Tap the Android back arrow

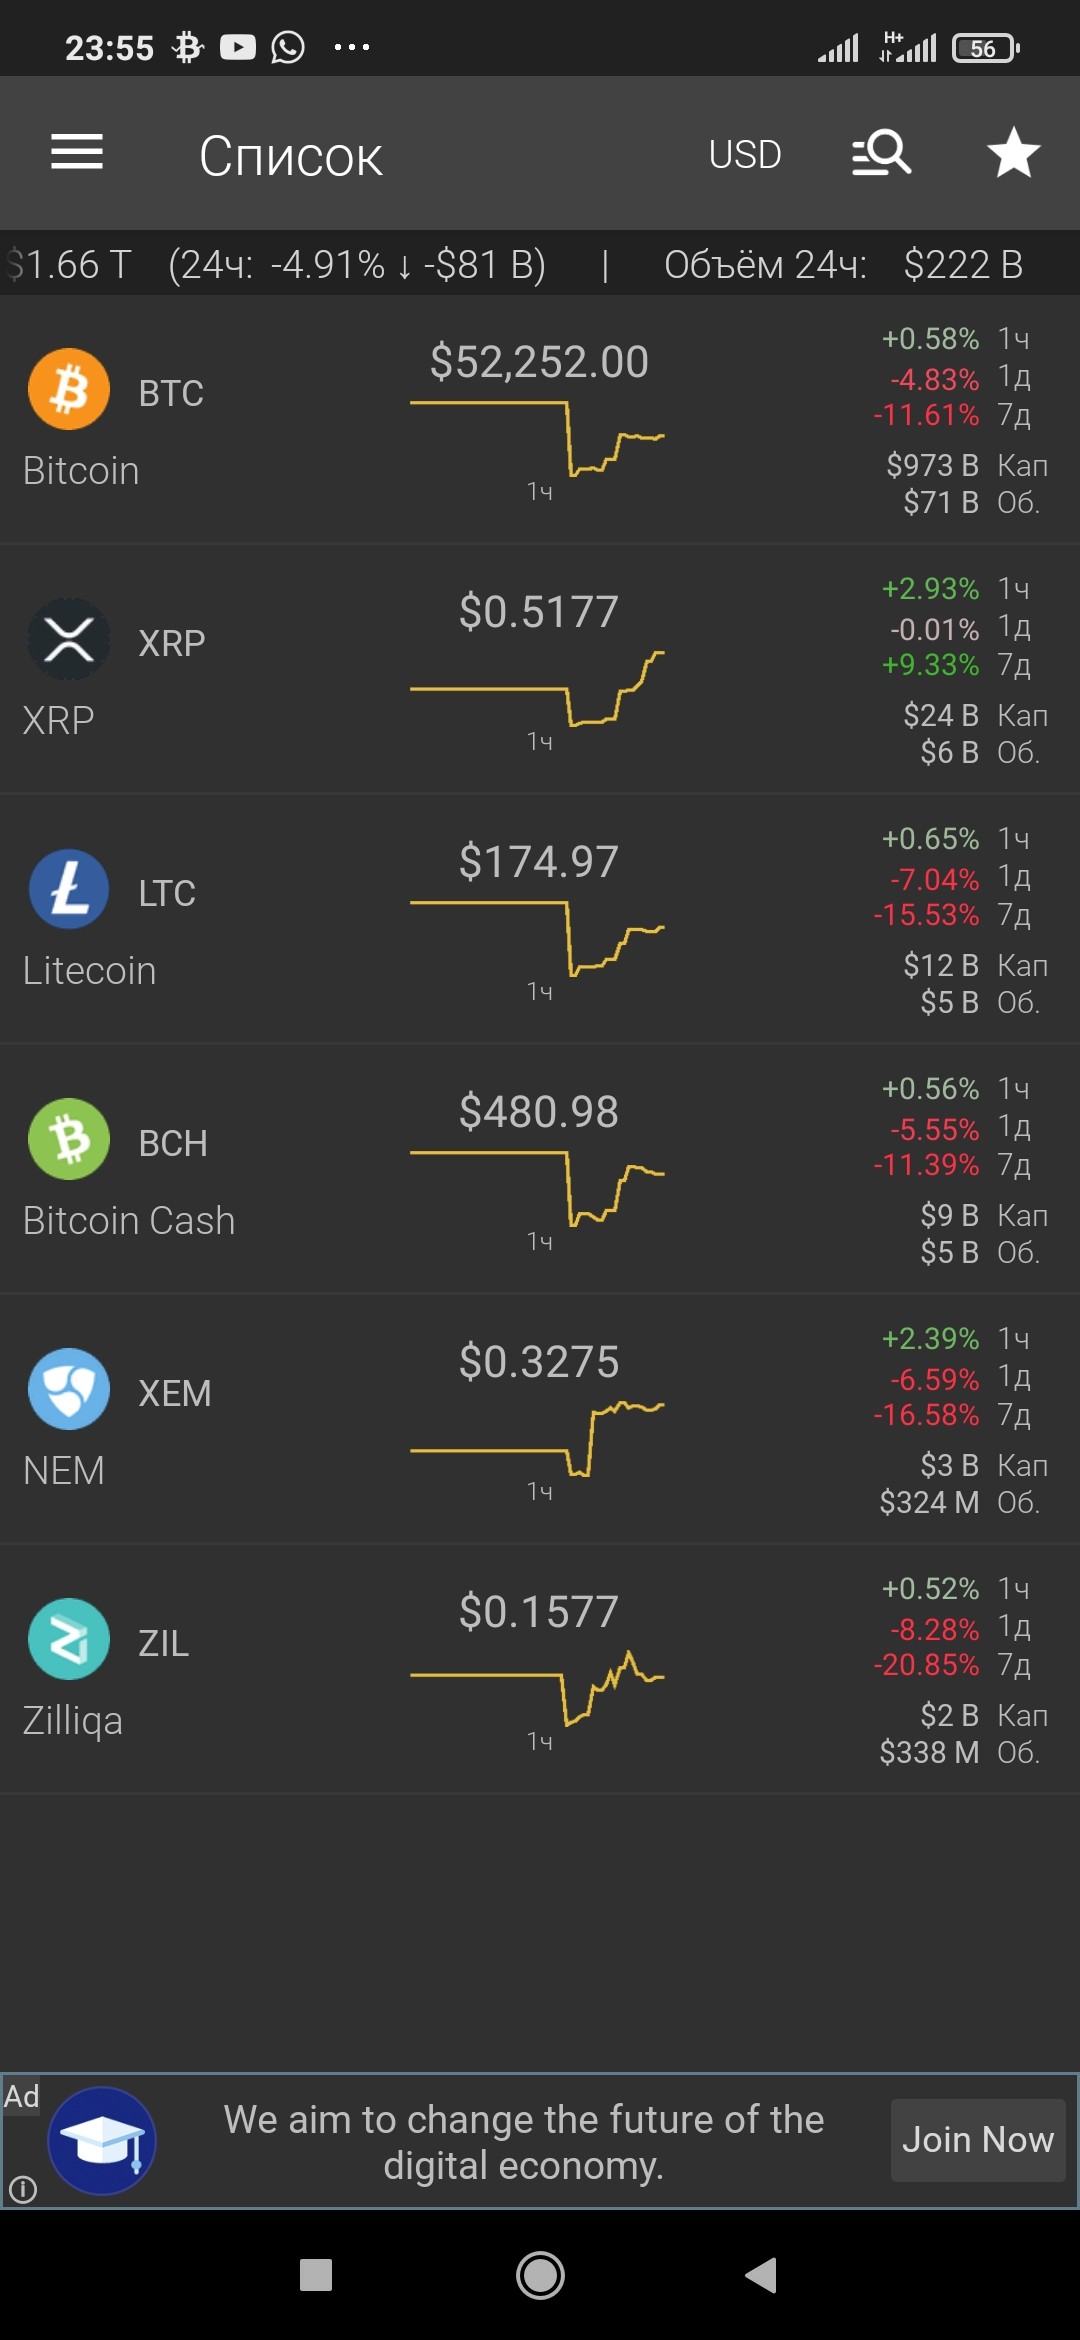[761, 2275]
